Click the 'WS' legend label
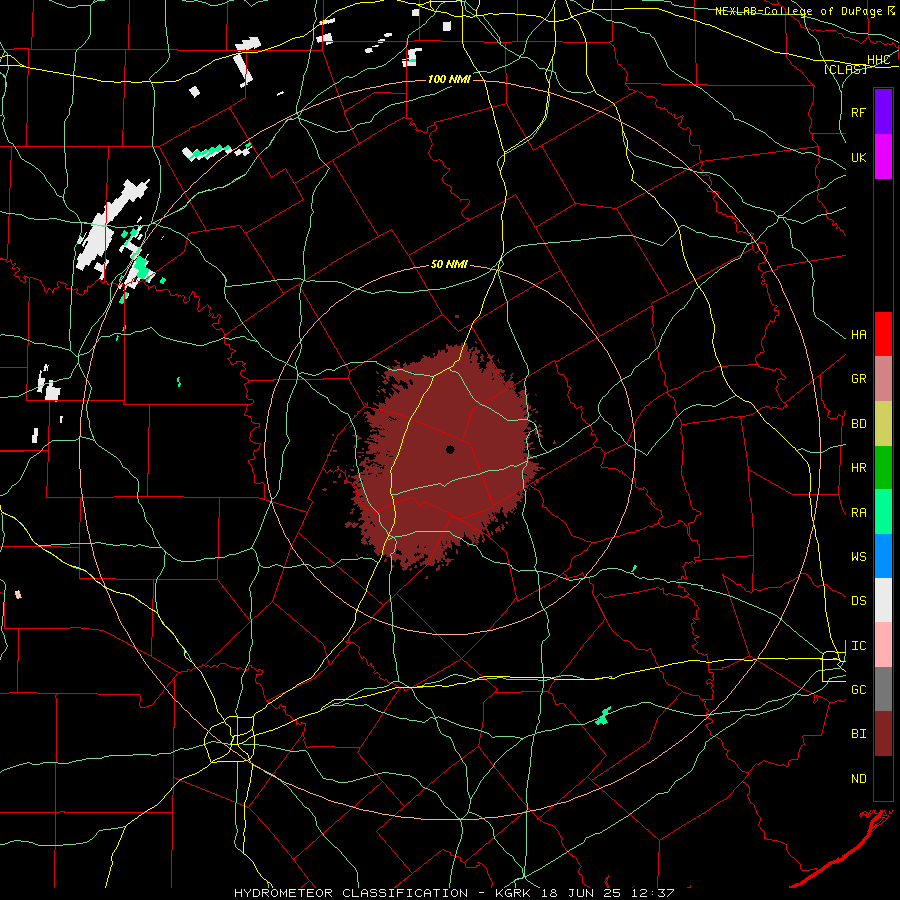This screenshot has width=900, height=900. [x=859, y=557]
